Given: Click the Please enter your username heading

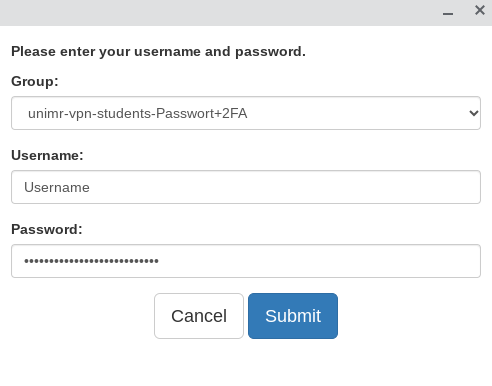Looking at the screenshot, I should click(158, 52).
